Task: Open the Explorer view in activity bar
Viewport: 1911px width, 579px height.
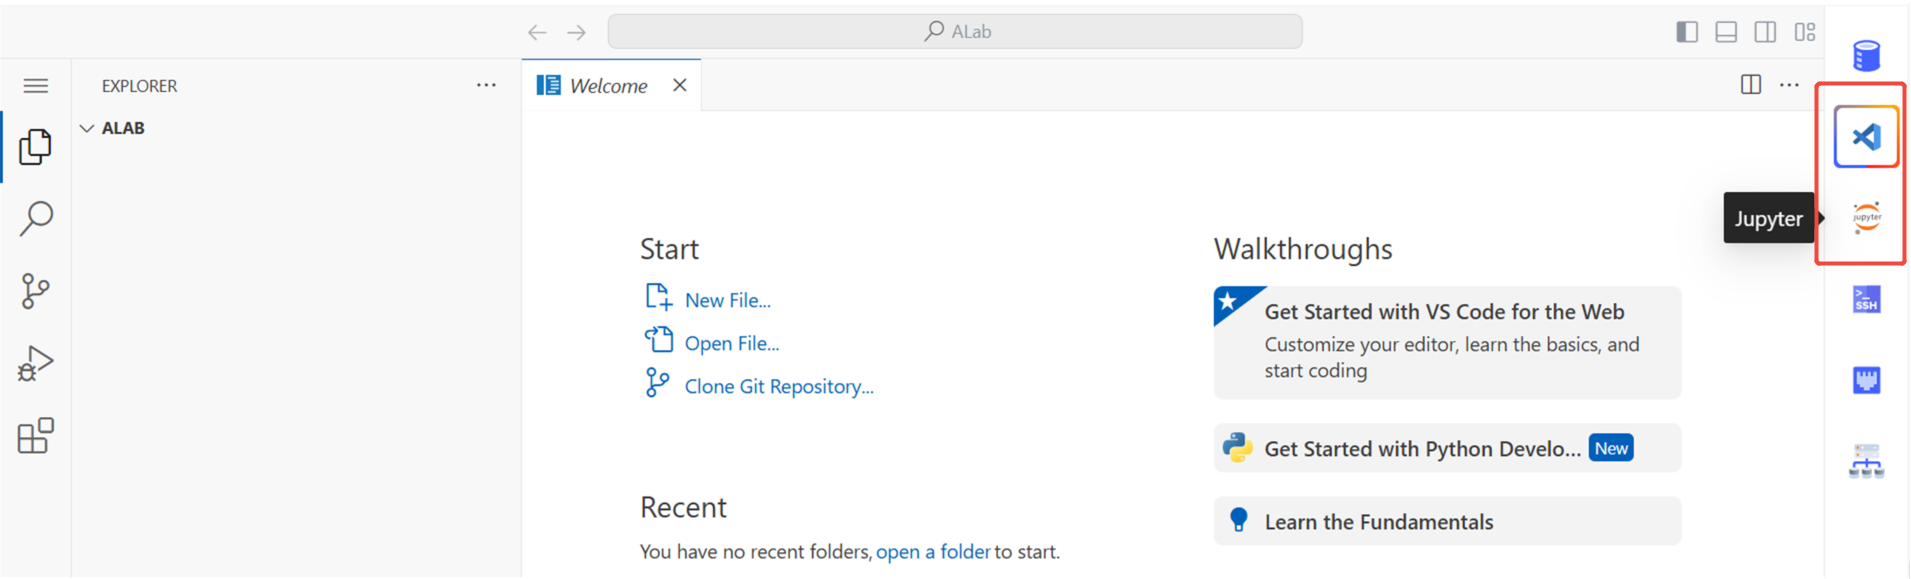Action: [x=35, y=147]
